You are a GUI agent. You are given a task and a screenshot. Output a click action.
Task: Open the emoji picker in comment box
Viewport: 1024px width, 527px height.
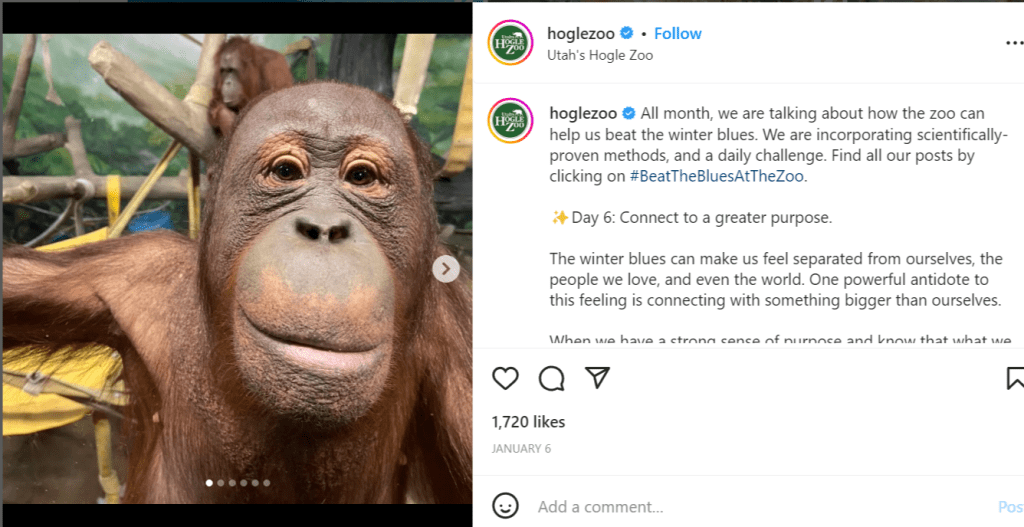pyautogui.click(x=507, y=506)
